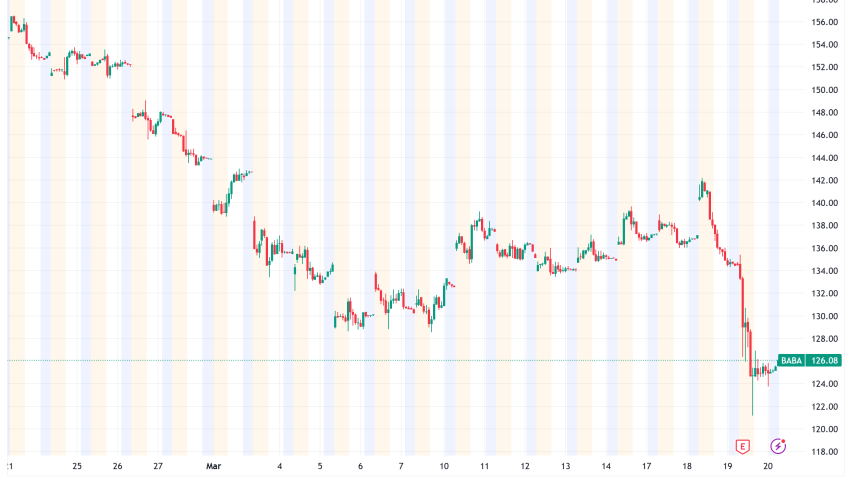Click the 118.00 price scale label
Viewport: 852px width, 485px height.
click(x=825, y=452)
